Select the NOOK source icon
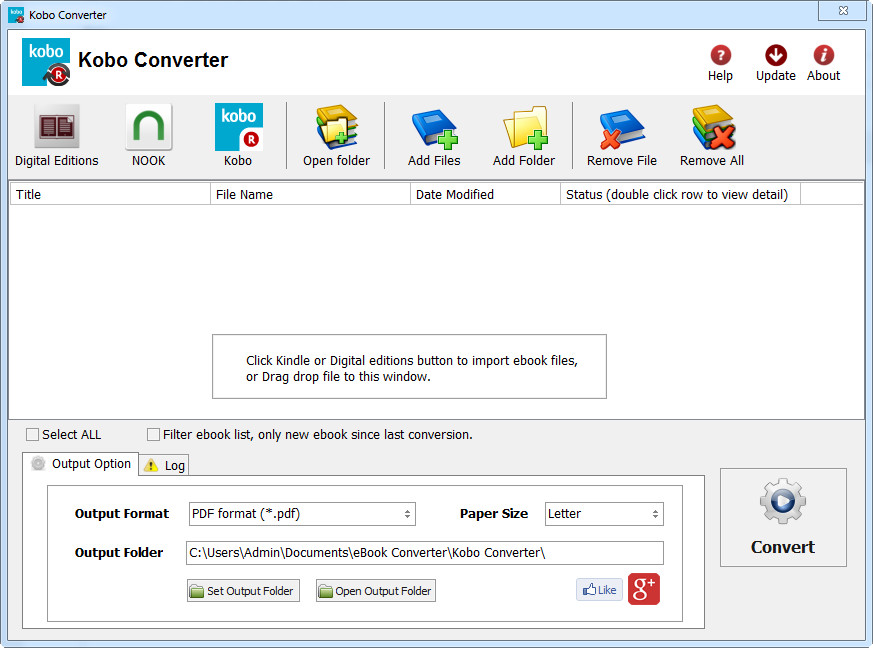The height and width of the screenshot is (648, 873). pos(148,135)
